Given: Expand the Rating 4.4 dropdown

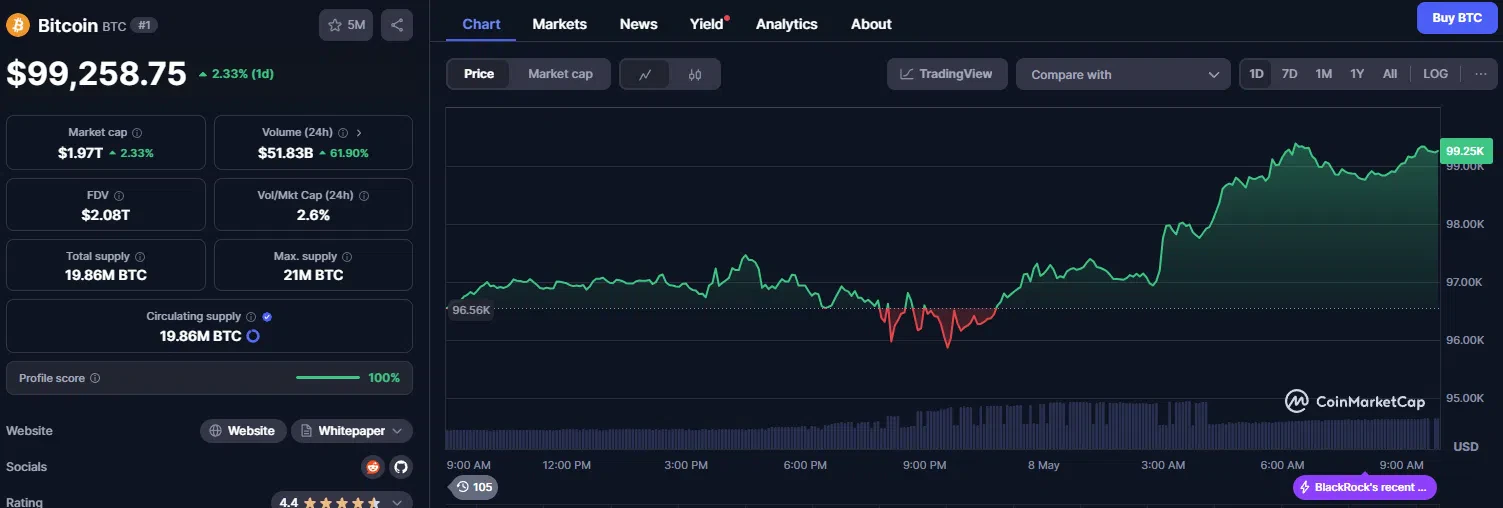Looking at the screenshot, I should [342, 502].
